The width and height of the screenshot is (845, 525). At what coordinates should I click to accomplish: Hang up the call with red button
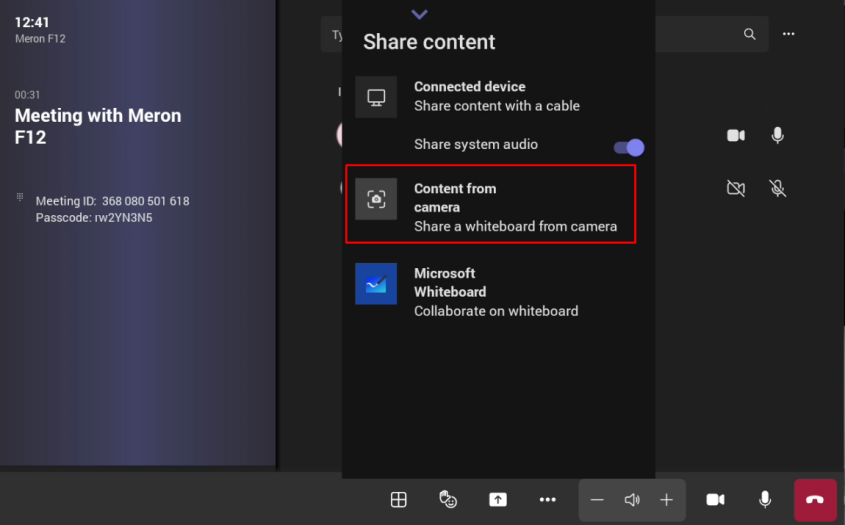[x=815, y=500]
